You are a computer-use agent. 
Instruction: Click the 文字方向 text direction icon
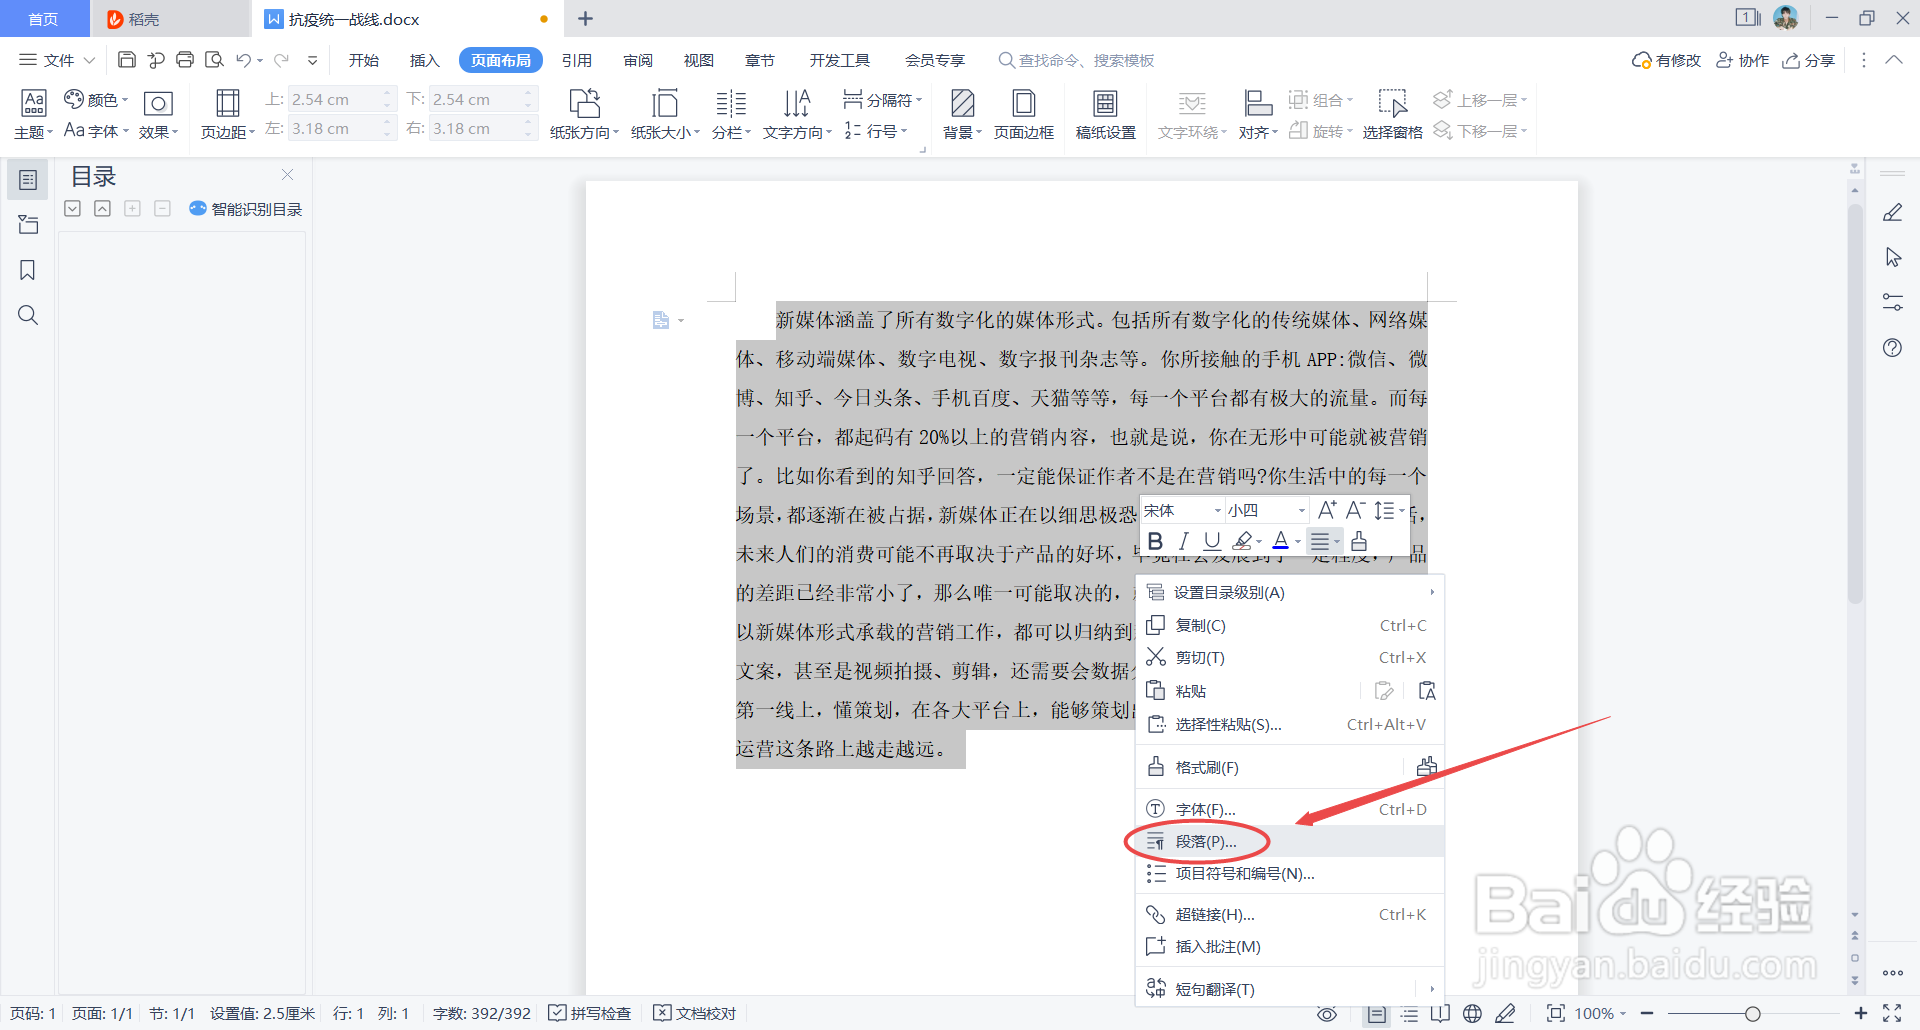coord(797,103)
